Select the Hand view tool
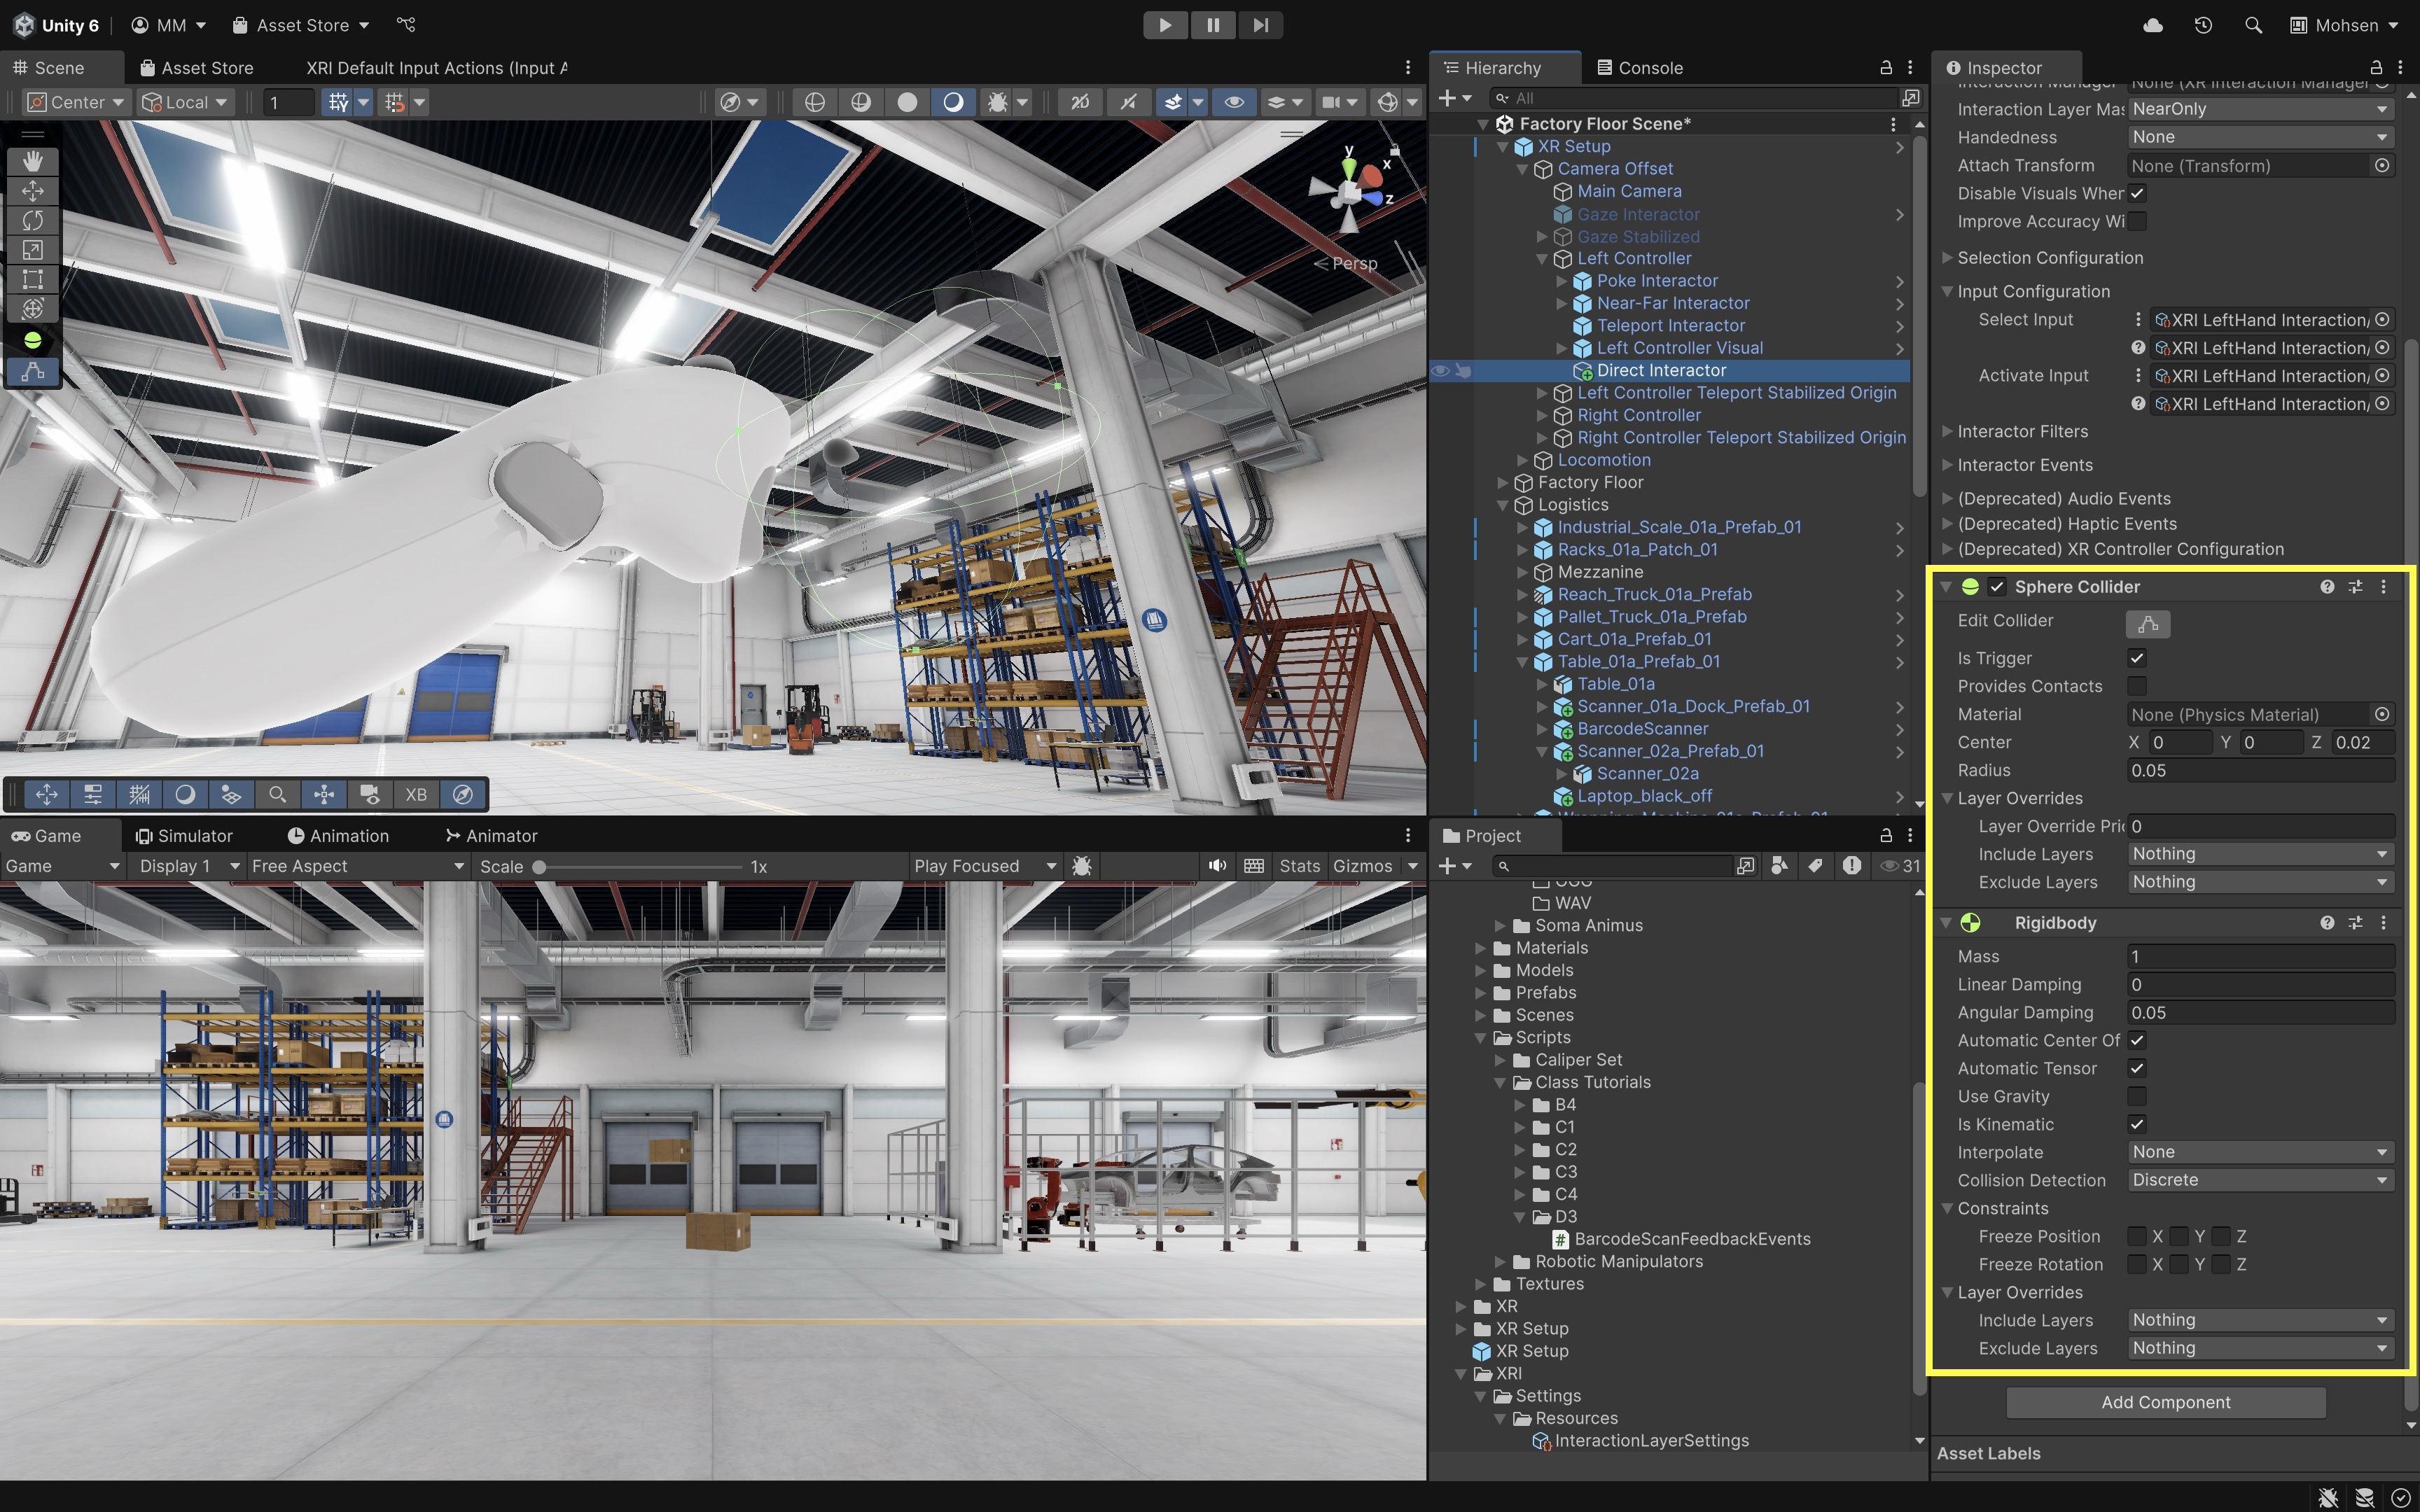 pyautogui.click(x=32, y=161)
